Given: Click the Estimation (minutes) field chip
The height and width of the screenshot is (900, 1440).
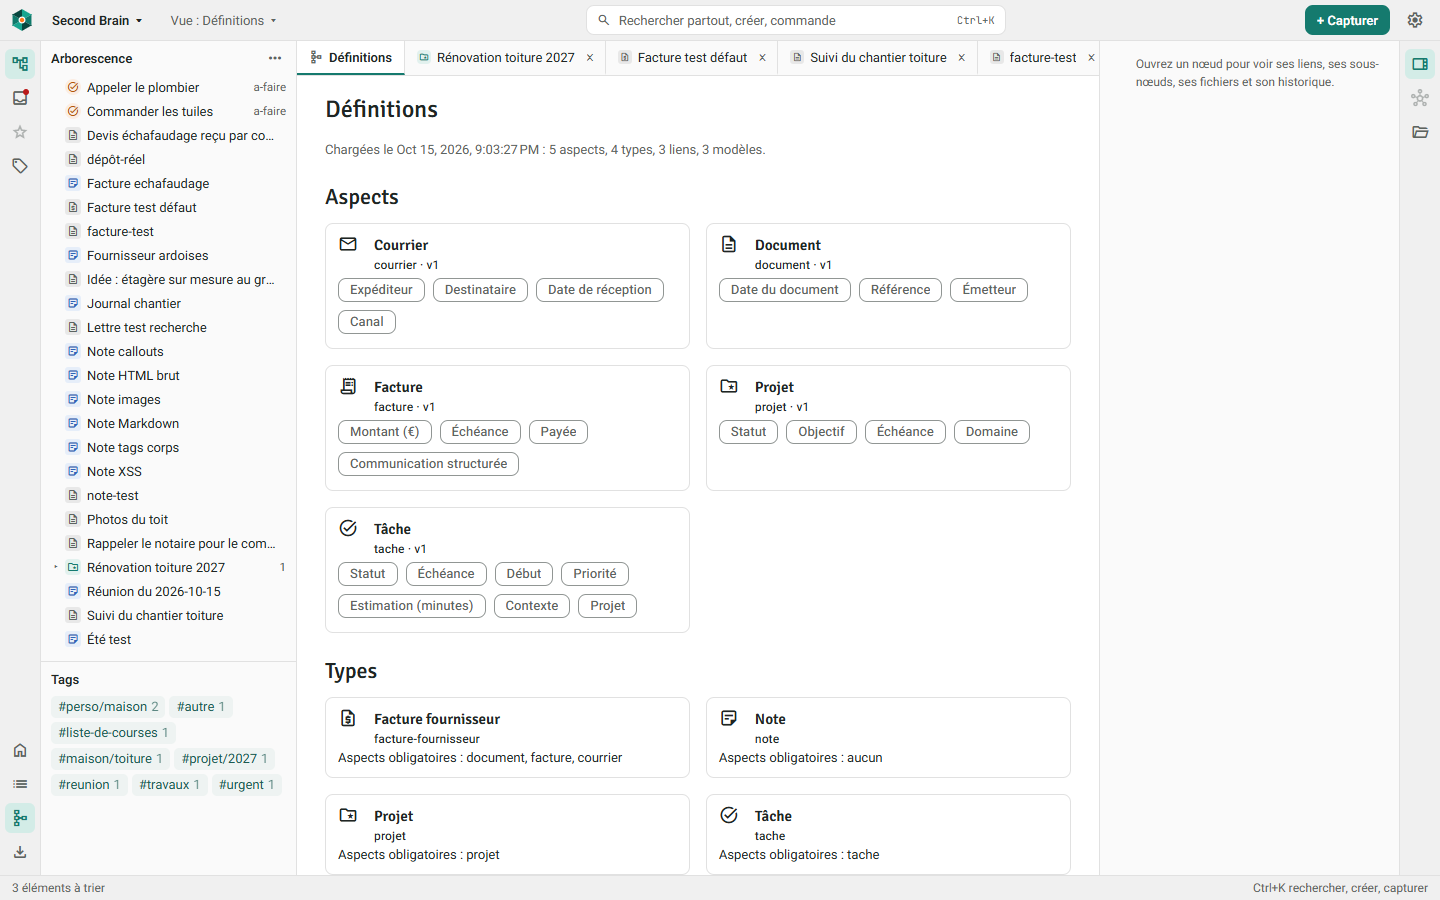Looking at the screenshot, I should pyautogui.click(x=412, y=606).
